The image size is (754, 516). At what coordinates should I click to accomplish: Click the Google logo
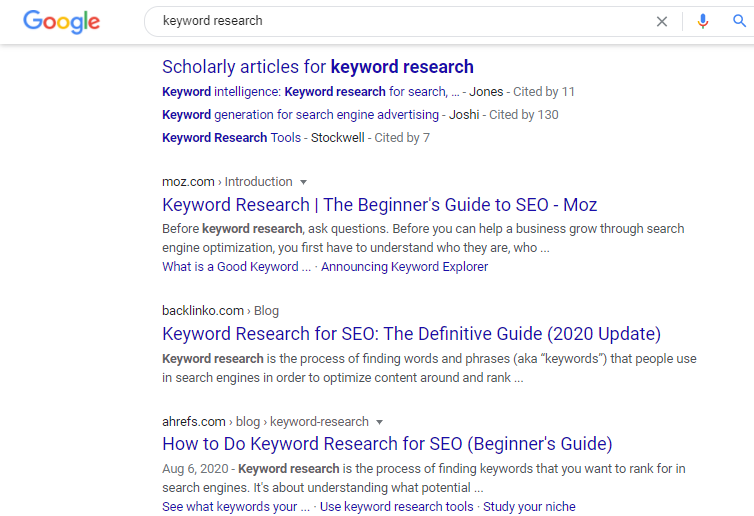[62, 22]
